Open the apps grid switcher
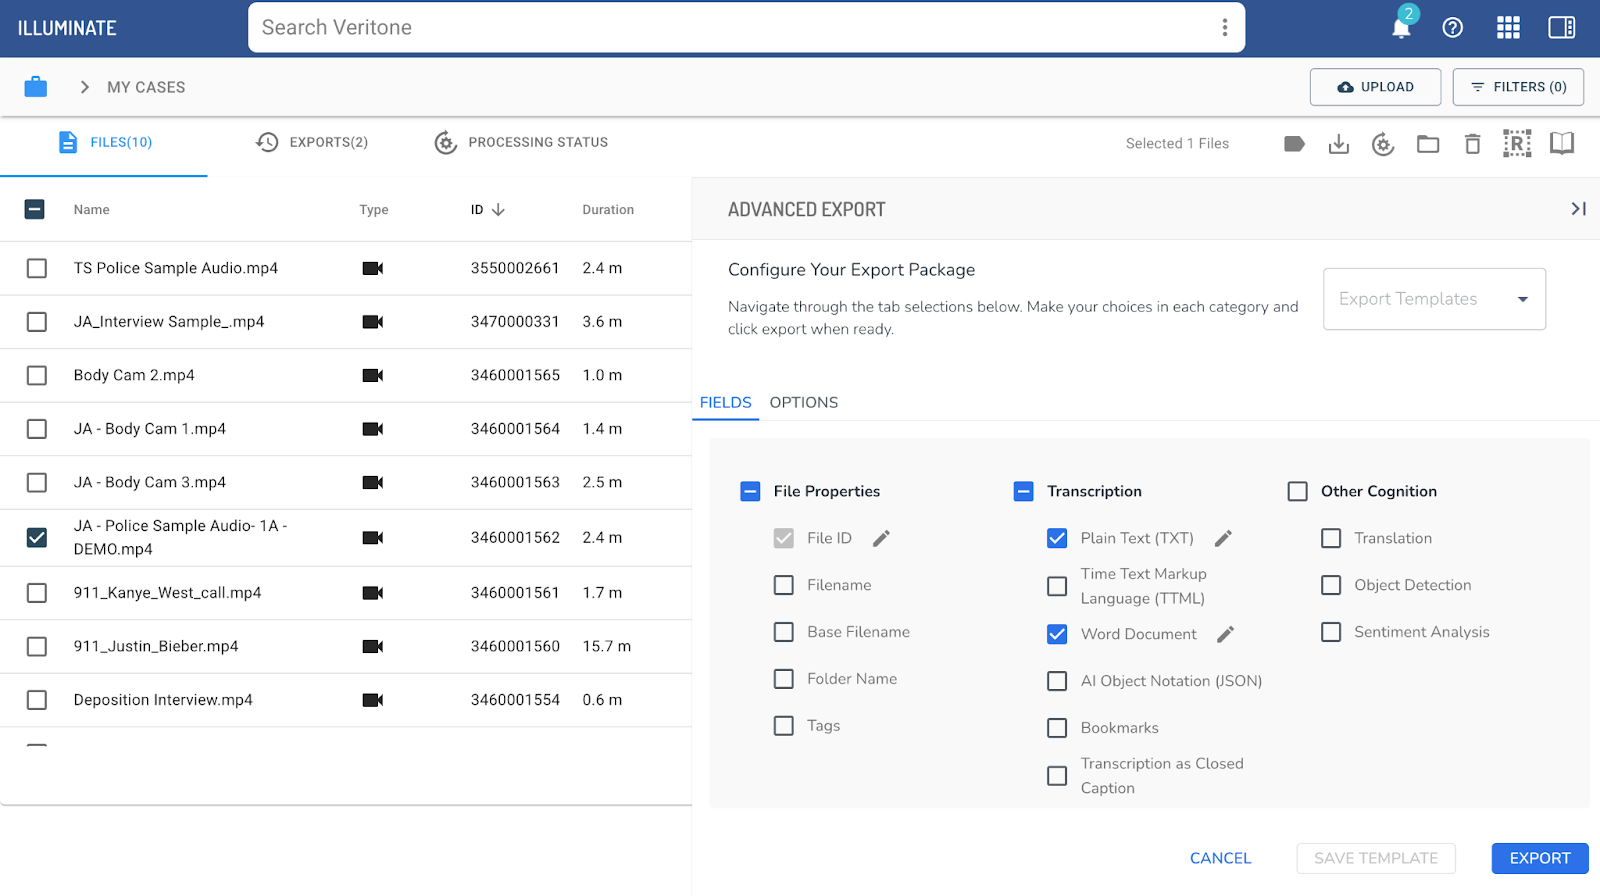This screenshot has width=1600, height=896. [1508, 27]
